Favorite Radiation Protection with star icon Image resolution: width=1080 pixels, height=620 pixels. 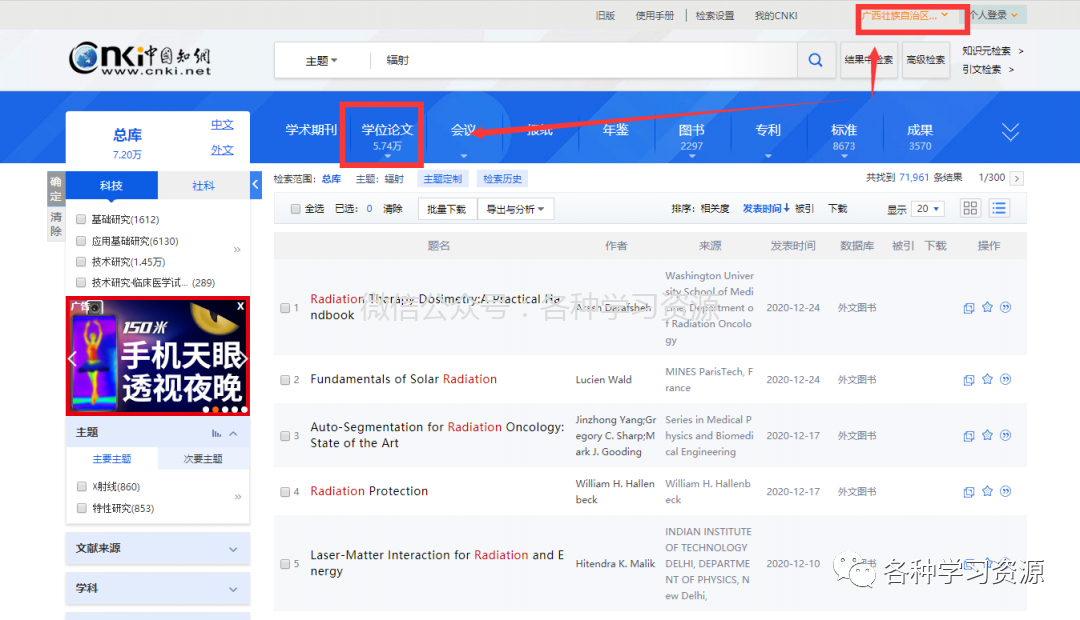[x=987, y=491]
